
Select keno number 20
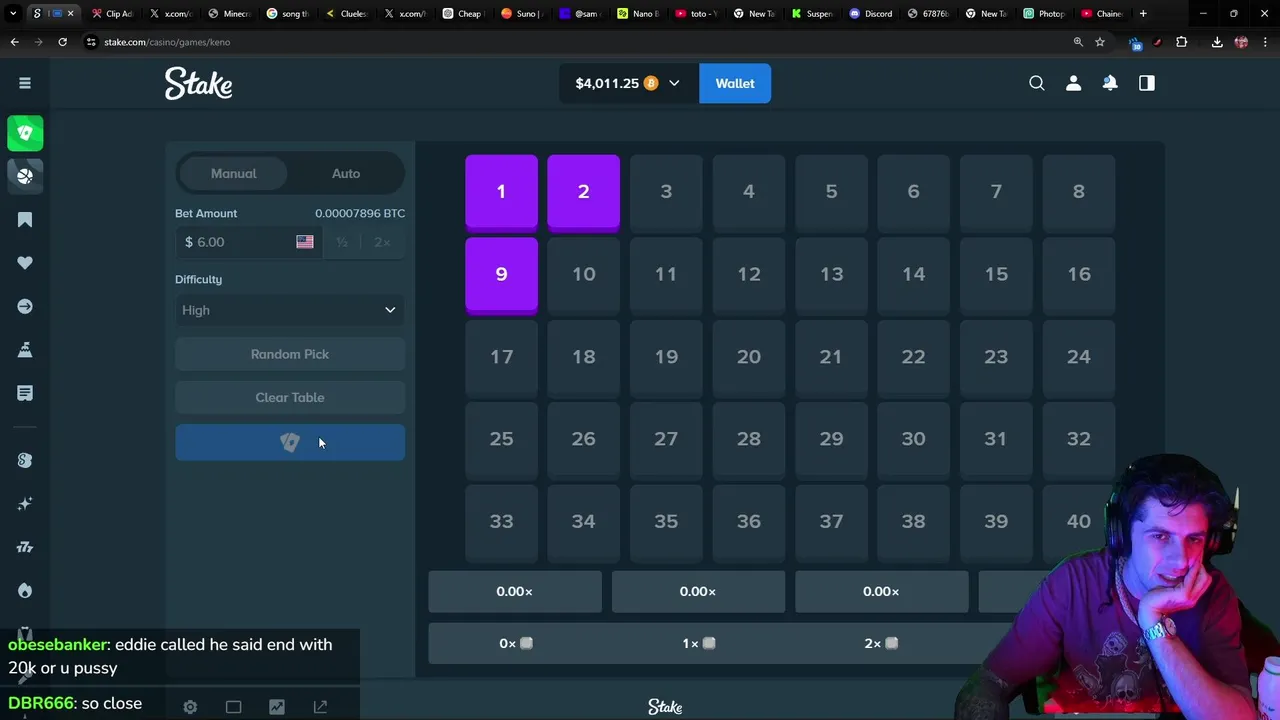749,358
